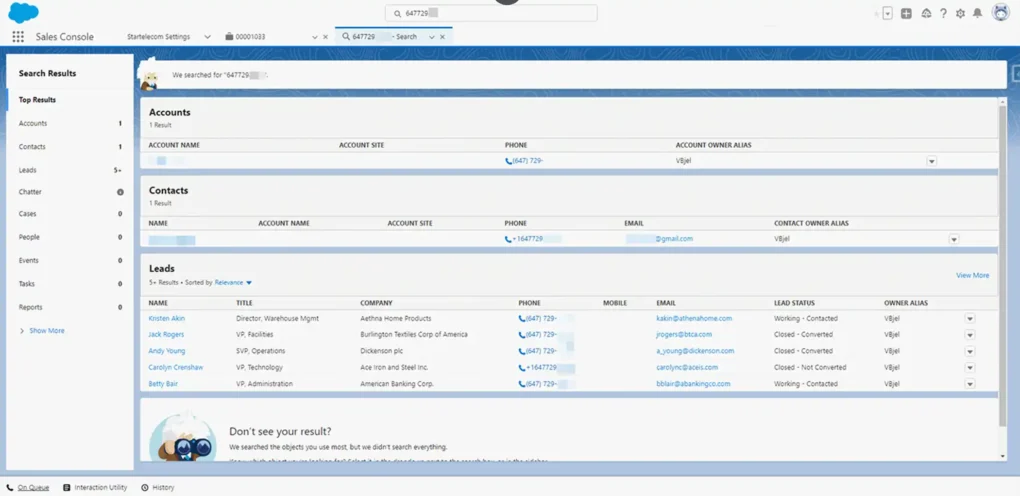This screenshot has width=1020, height=496.
Task: Open the Search tab options chevron
Action: 431,37
